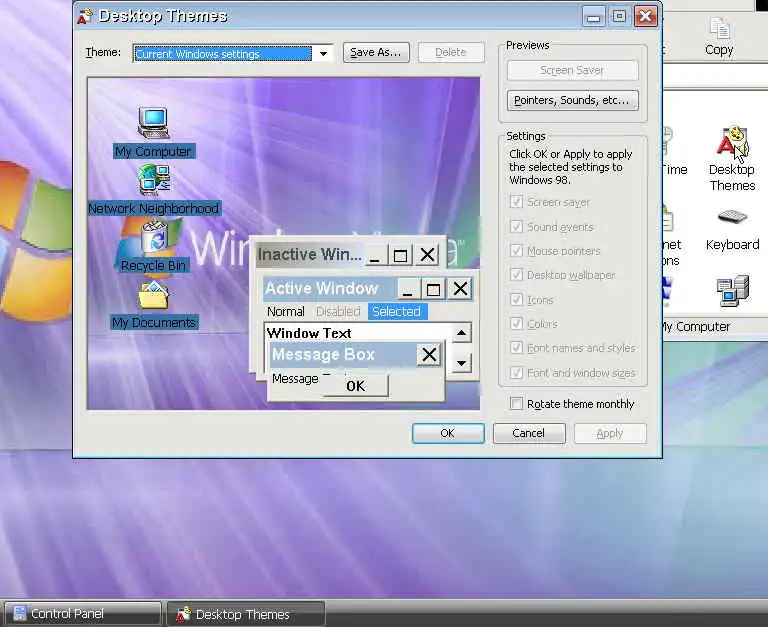
Task: Click Cancel button
Action: tap(528, 434)
